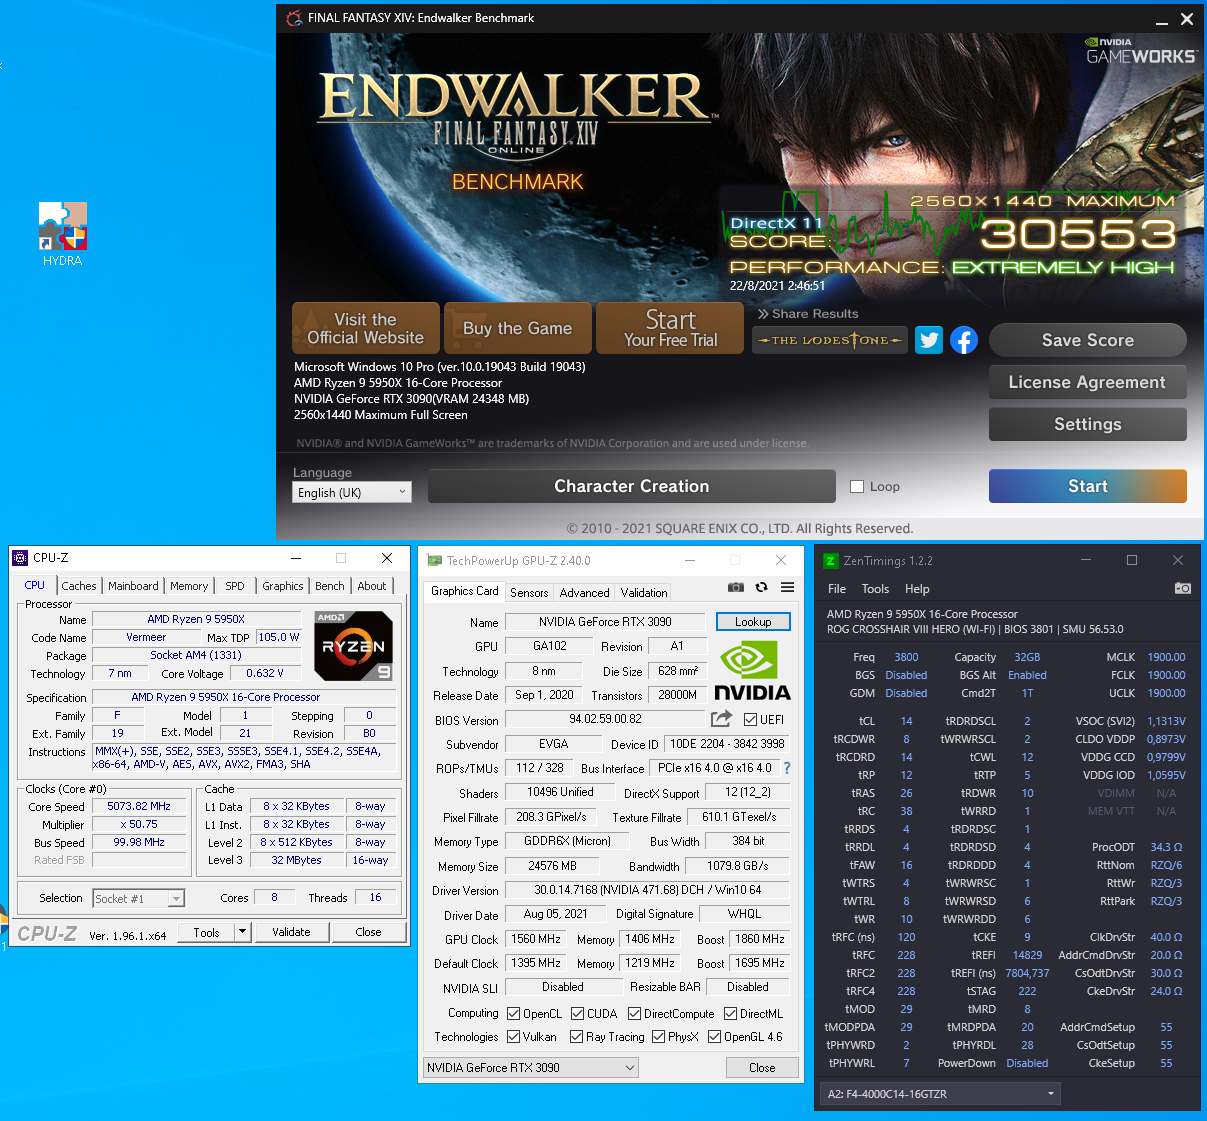Click the Lookup button in GPU-Z
Image resolution: width=1207 pixels, height=1121 pixels.
(x=753, y=622)
